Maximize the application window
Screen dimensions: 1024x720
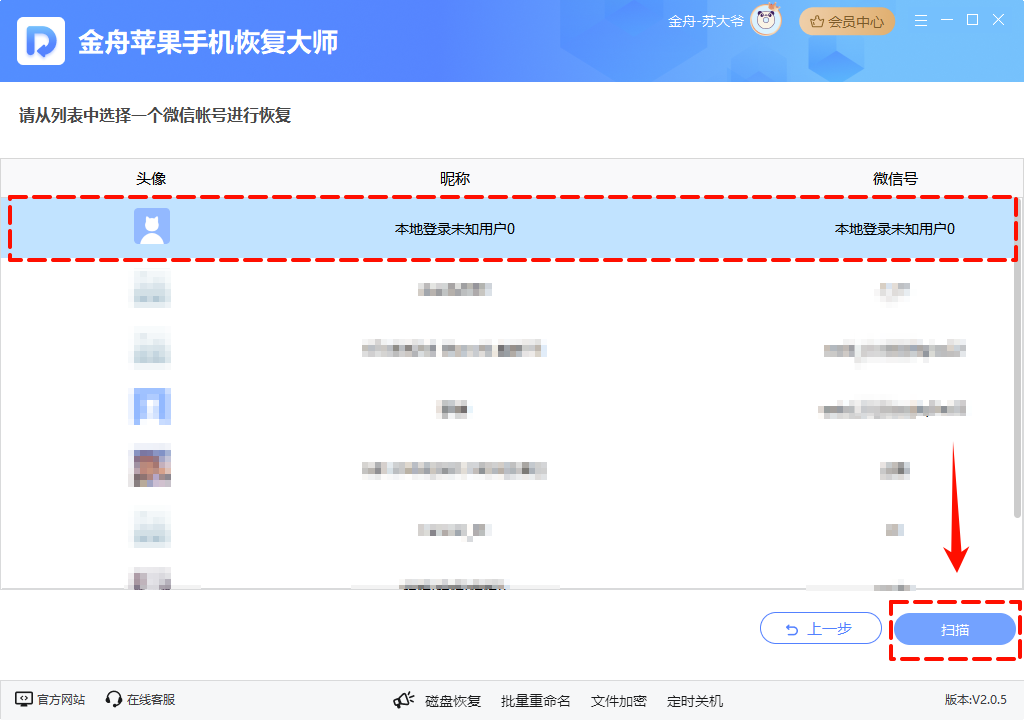click(972, 20)
